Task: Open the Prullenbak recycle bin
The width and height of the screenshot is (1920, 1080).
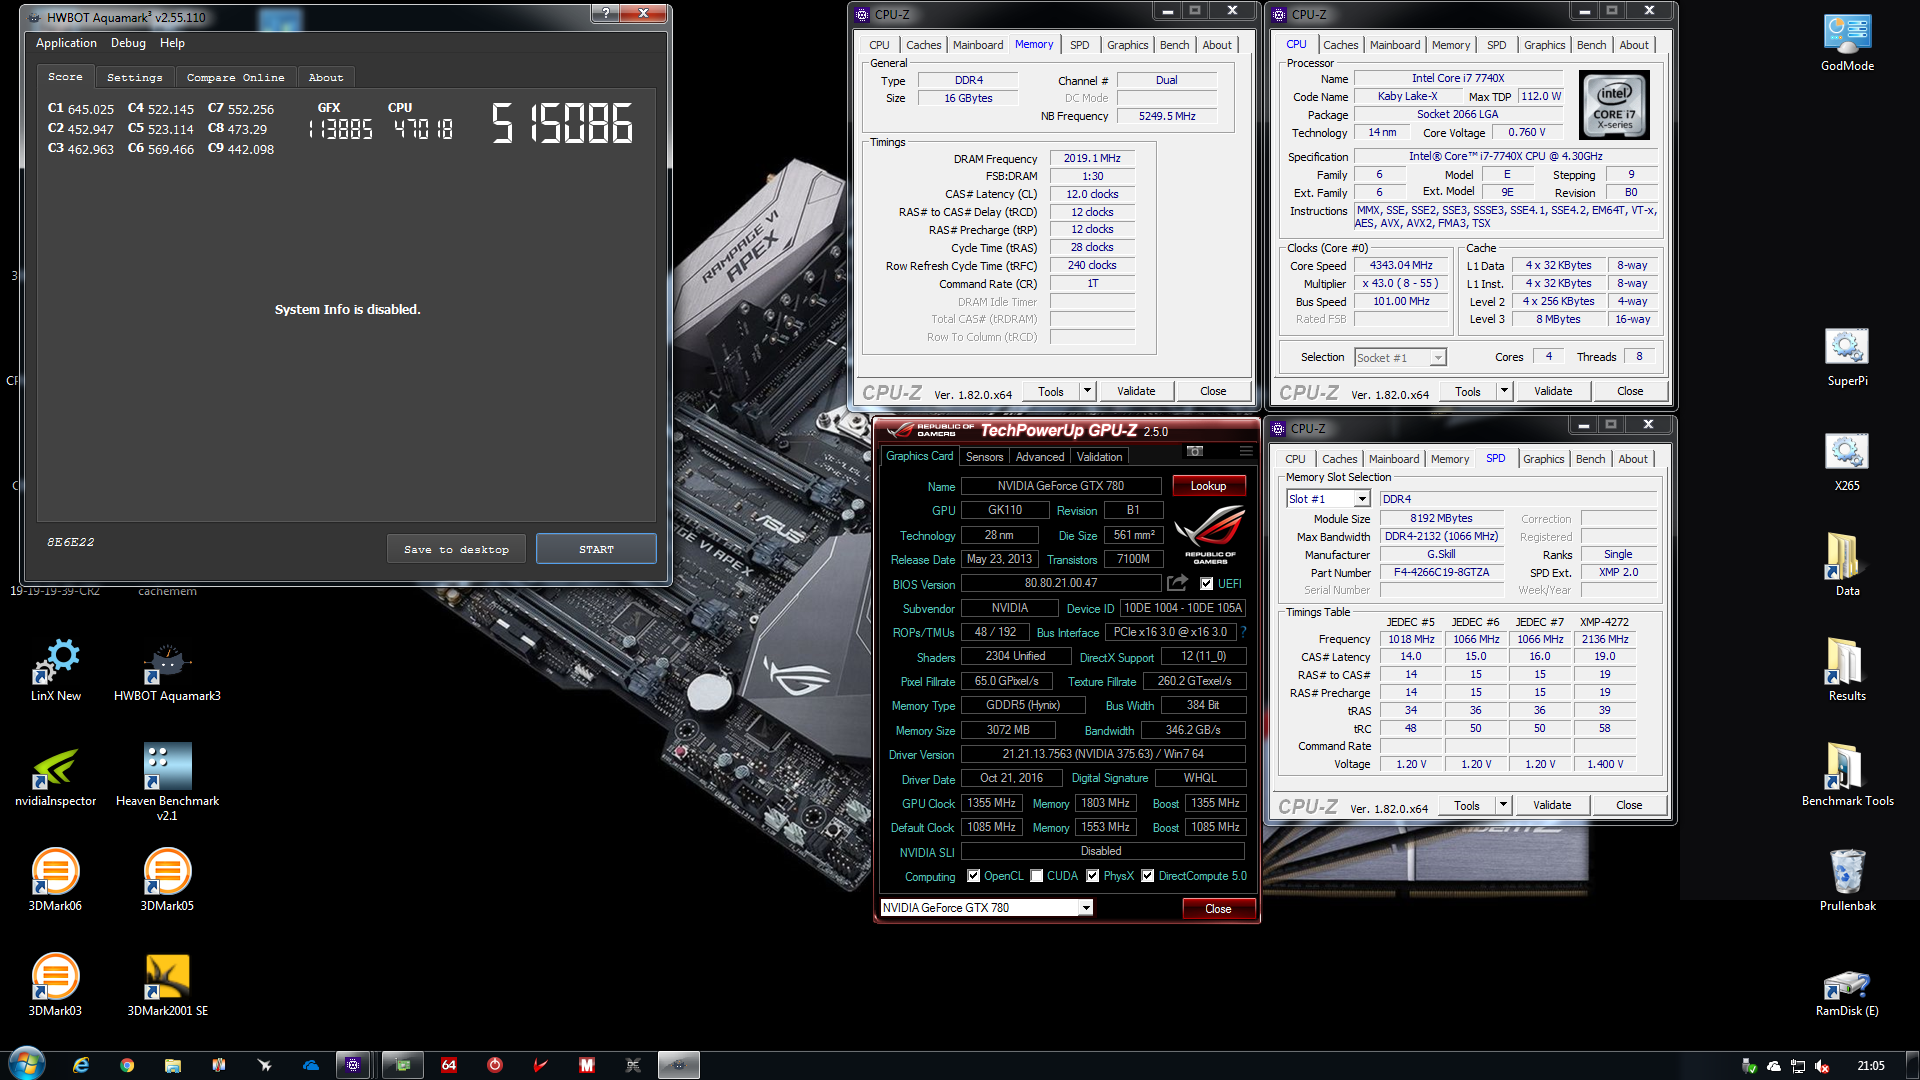Action: tap(1847, 881)
